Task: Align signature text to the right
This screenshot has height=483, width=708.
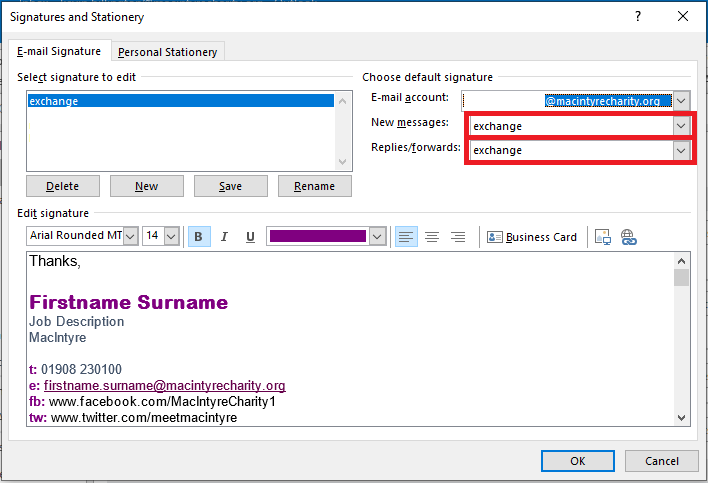Action: tap(458, 237)
